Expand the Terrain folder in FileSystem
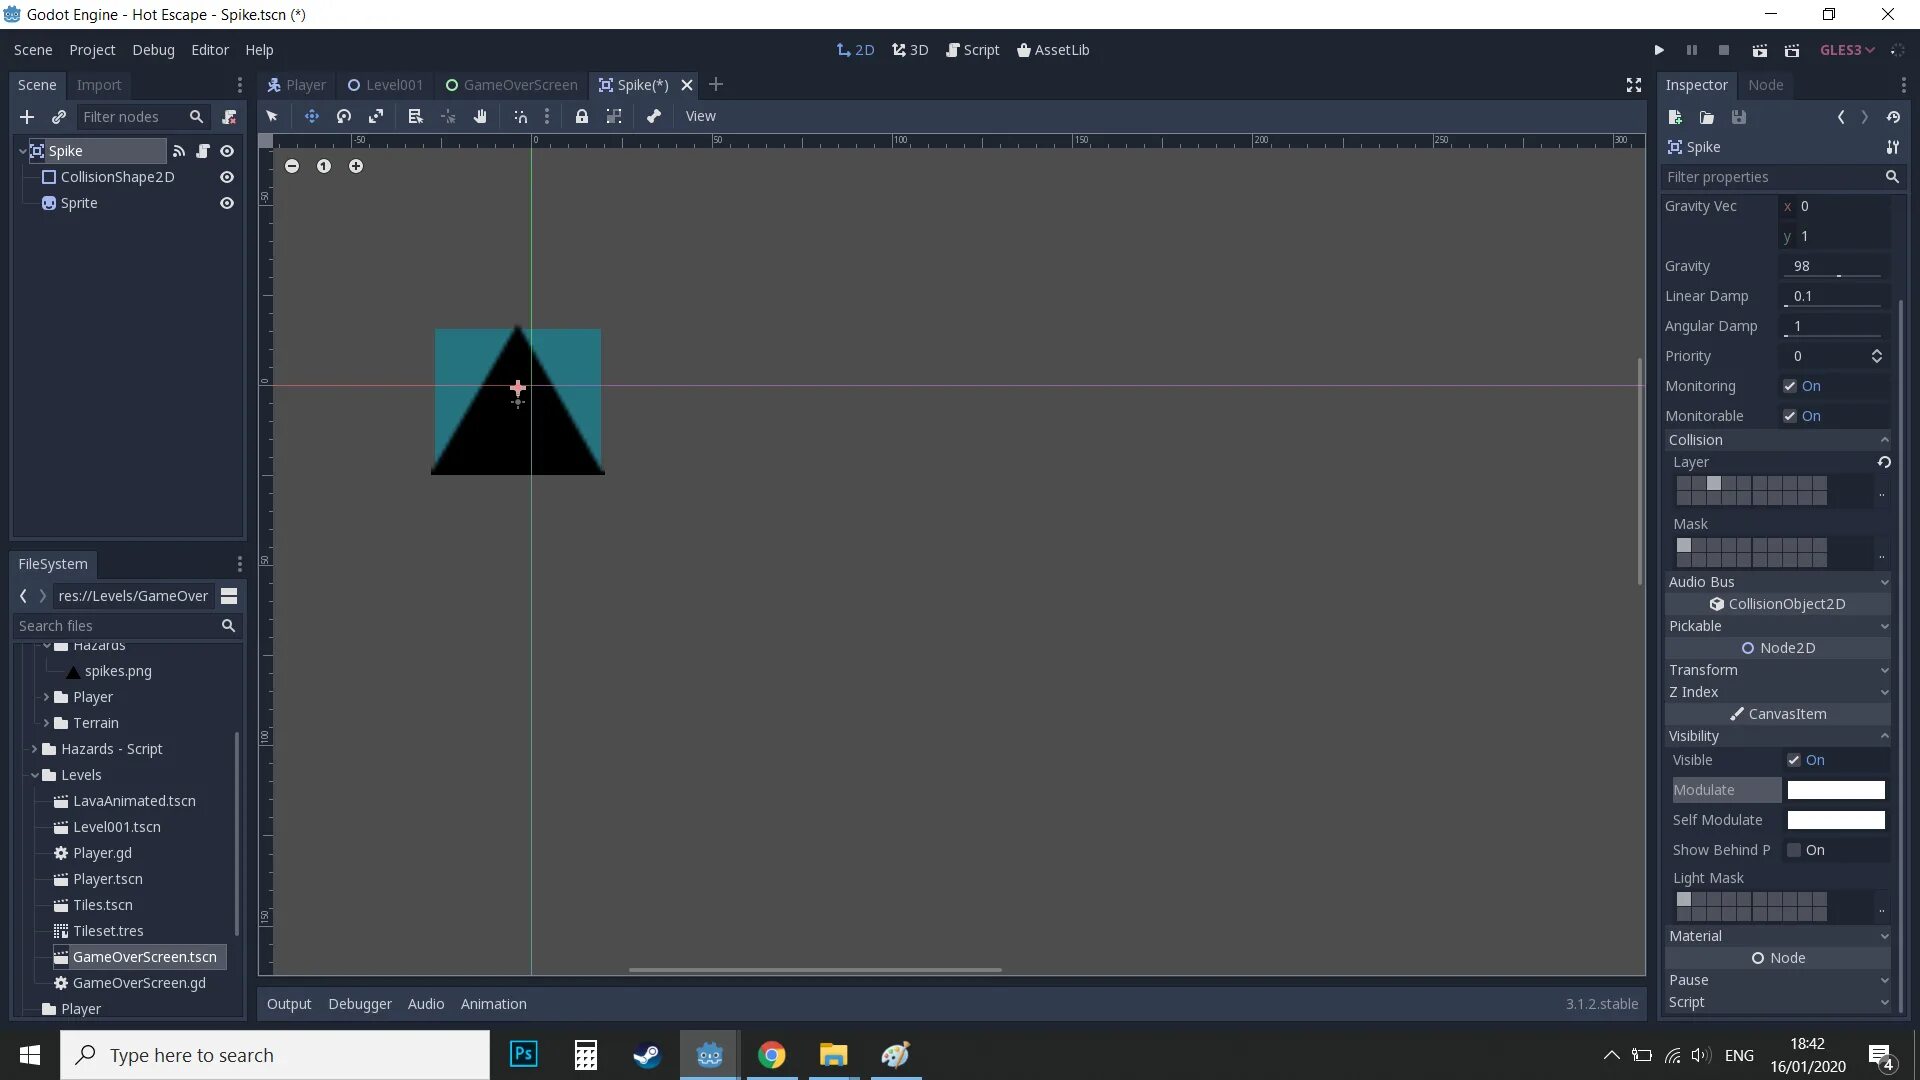This screenshot has width=1920, height=1080. tap(46, 723)
